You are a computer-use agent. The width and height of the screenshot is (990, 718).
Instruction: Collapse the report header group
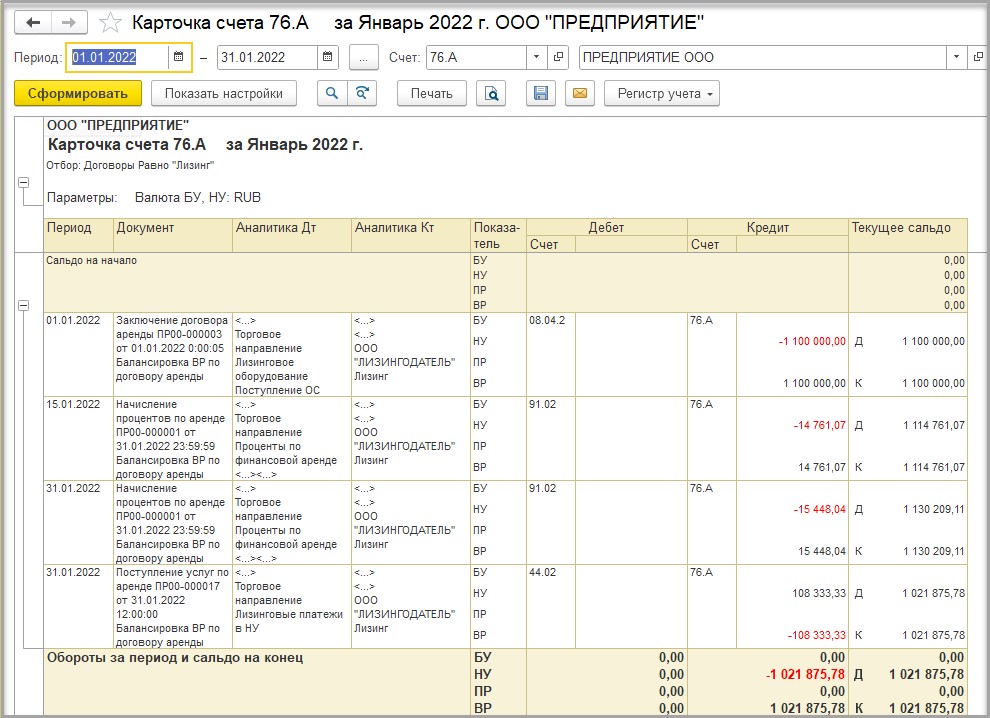pyautogui.click(x=23, y=182)
